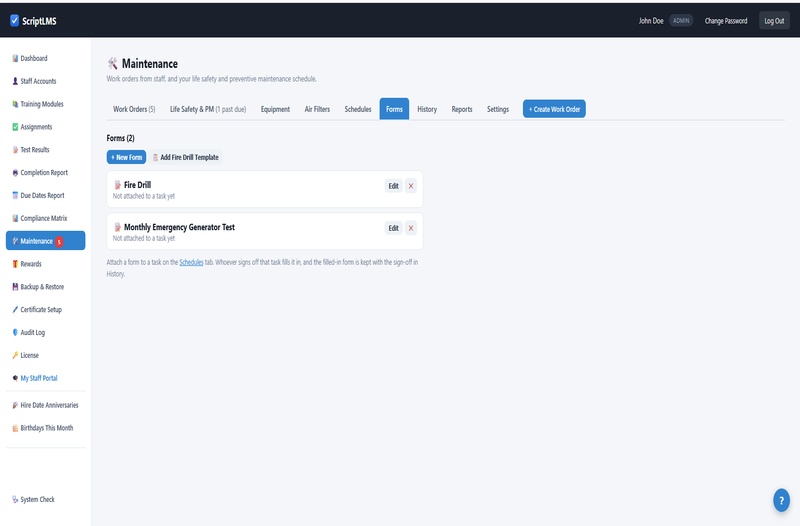Delete the Monthly Emergency Generator Test form
800x526 pixels.
(x=411, y=228)
